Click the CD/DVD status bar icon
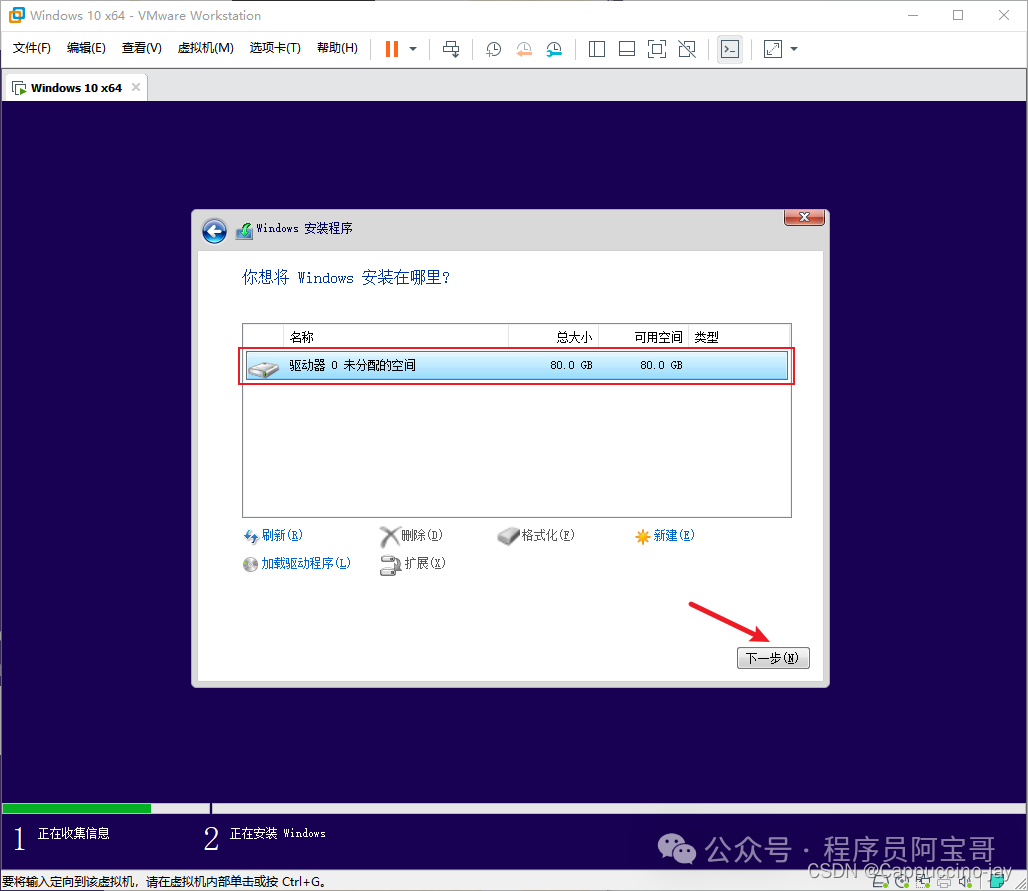1028x891 pixels. pos(902,882)
